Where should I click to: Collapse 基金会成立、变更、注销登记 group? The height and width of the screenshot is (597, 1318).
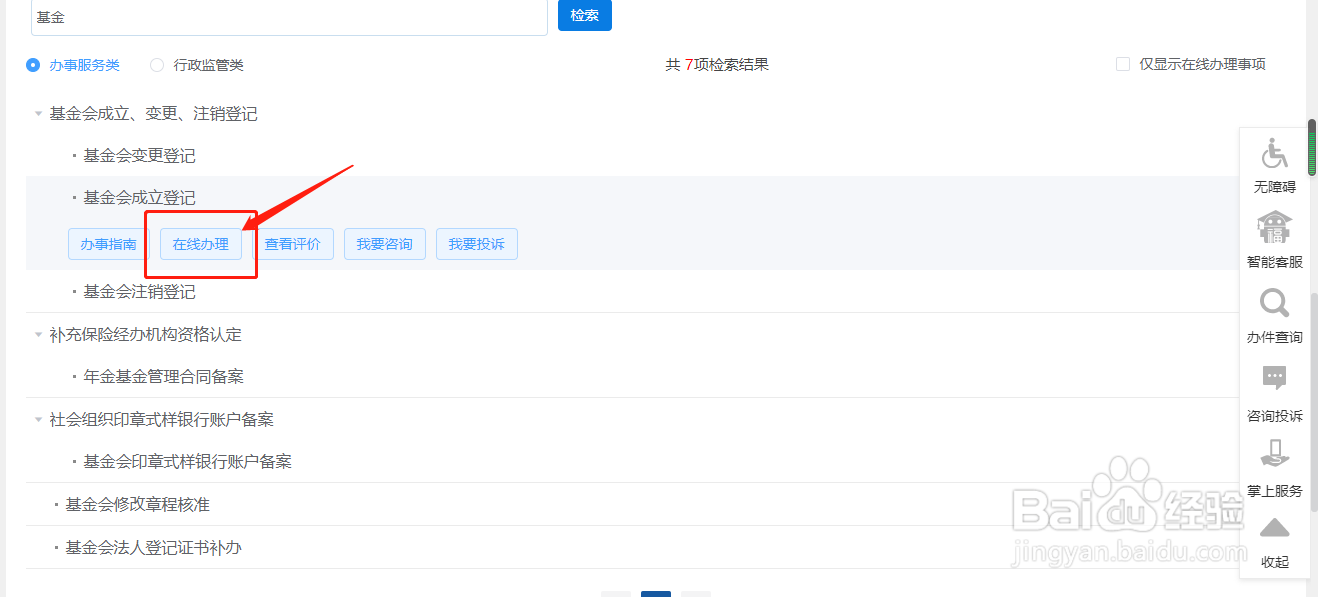click(x=38, y=114)
